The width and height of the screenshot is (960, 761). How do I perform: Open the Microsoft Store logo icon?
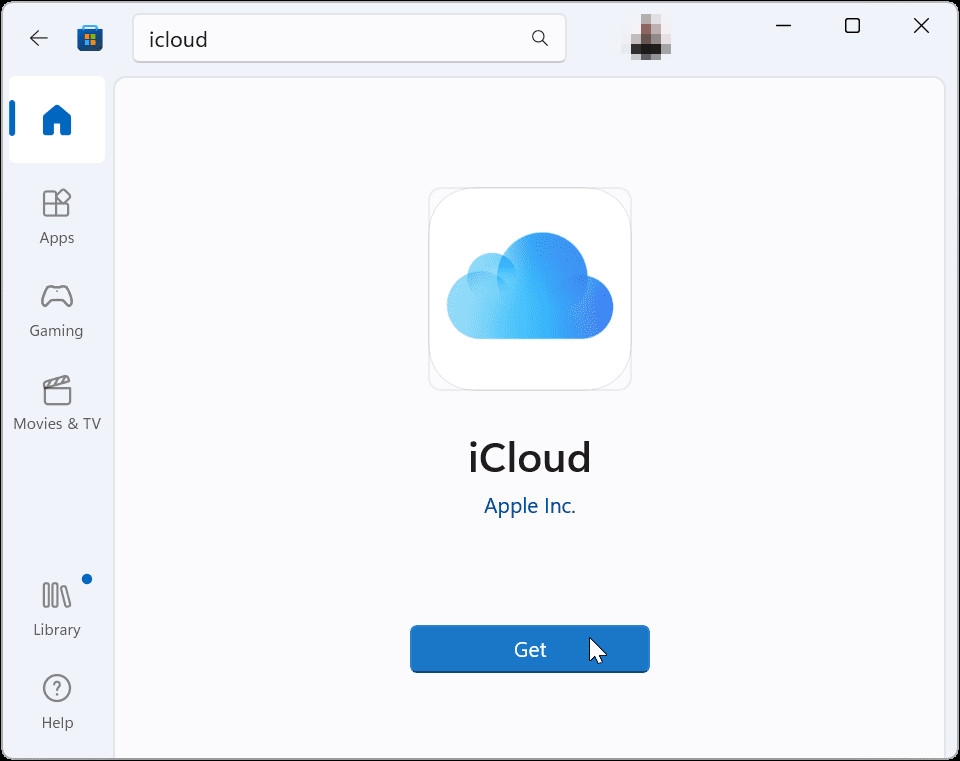(x=90, y=39)
